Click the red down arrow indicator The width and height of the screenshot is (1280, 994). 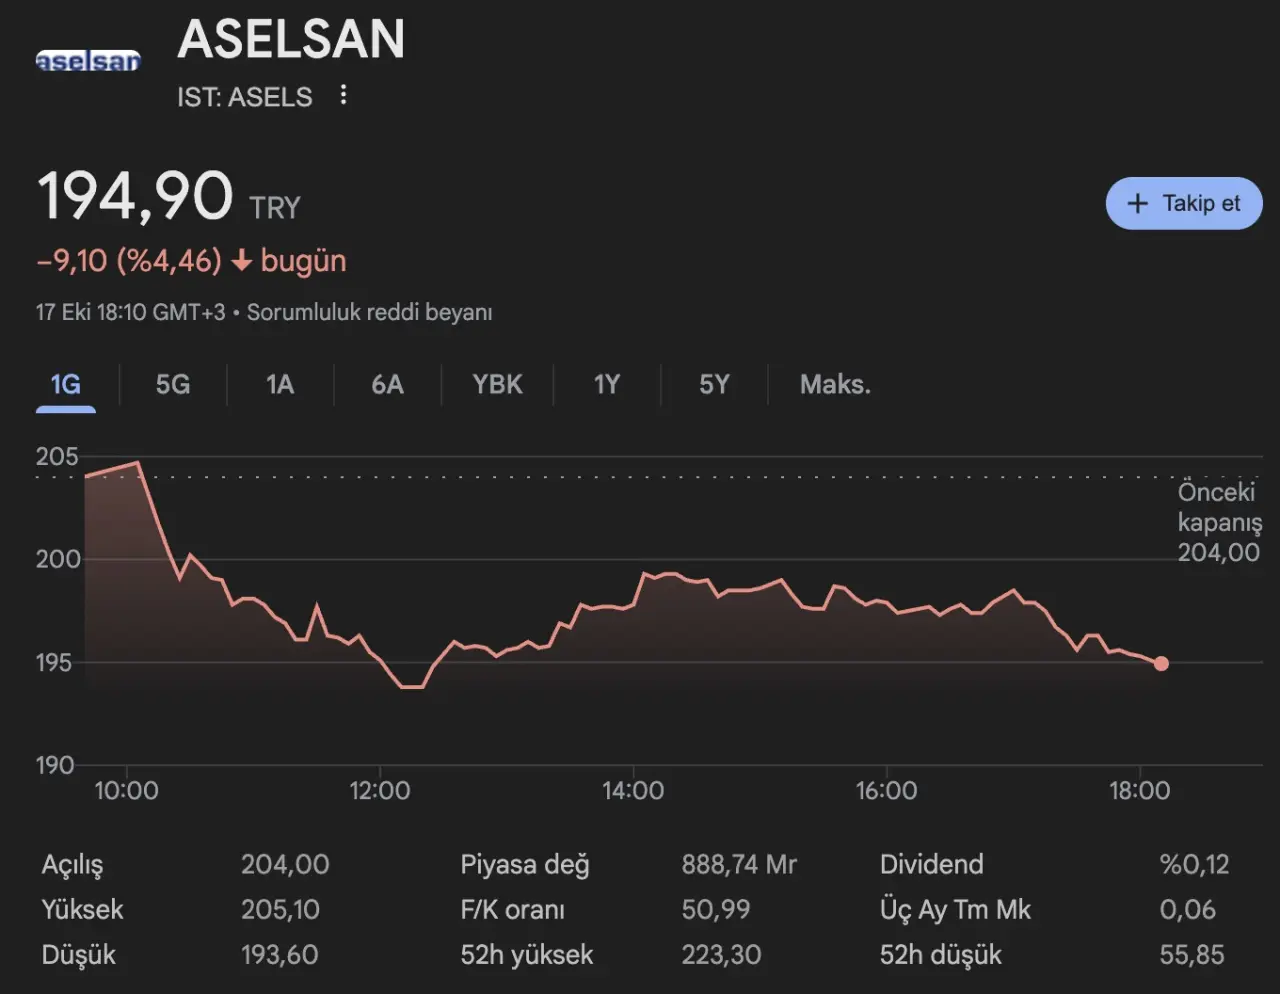pyautogui.click(x=241, y=261)
